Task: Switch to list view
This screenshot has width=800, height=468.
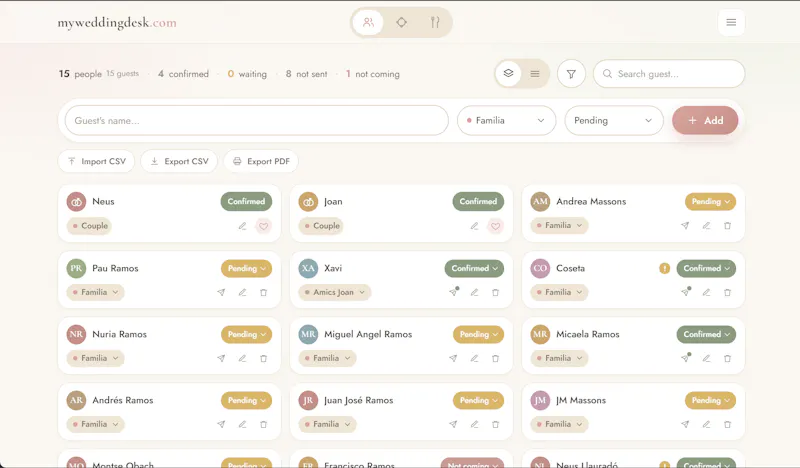Action: [535, 74]
